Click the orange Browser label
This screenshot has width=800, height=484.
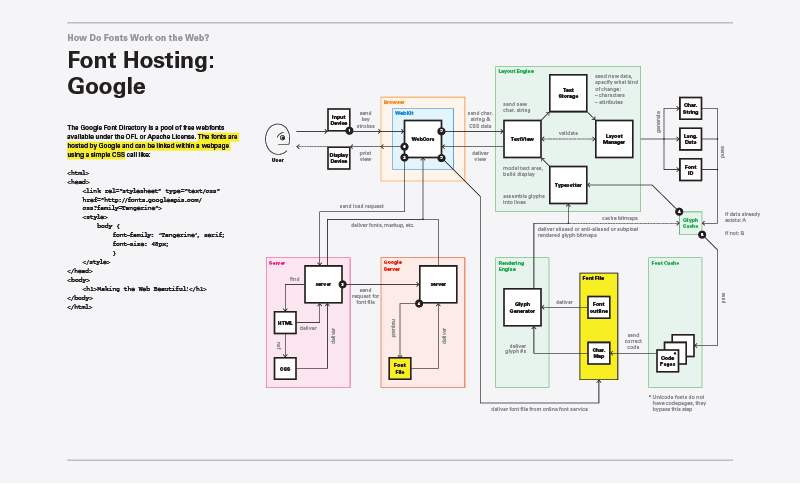pos(394,102)
